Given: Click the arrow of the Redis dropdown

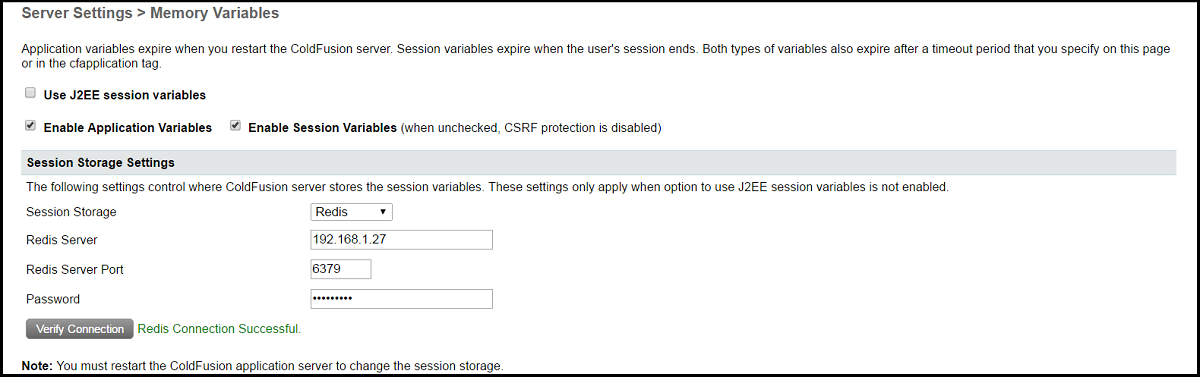Looking at the screenshot, I should point(383,212).
